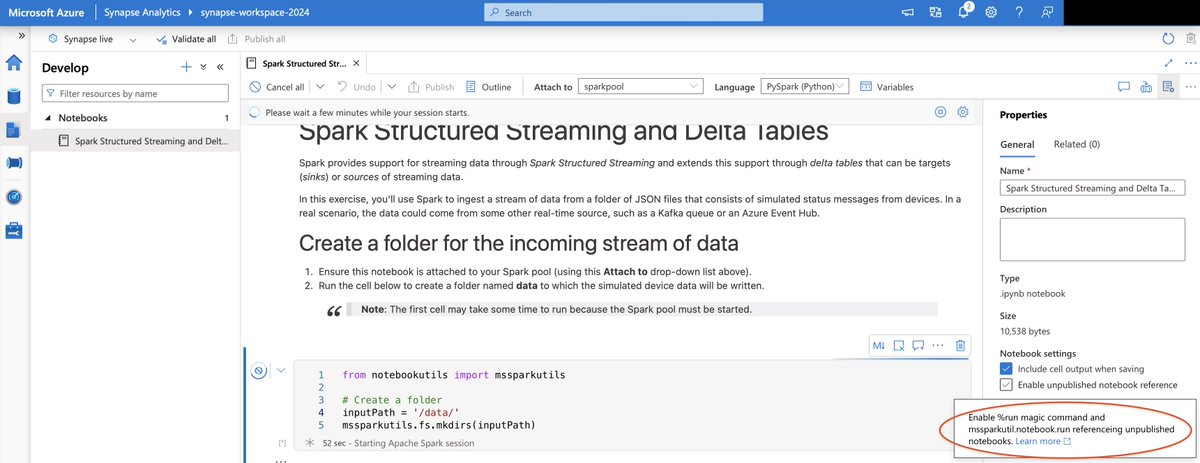This screenshot has height=463, width=1200.
Task: Collapse the Notebooks tree group
Action: [x=47, y=118]
